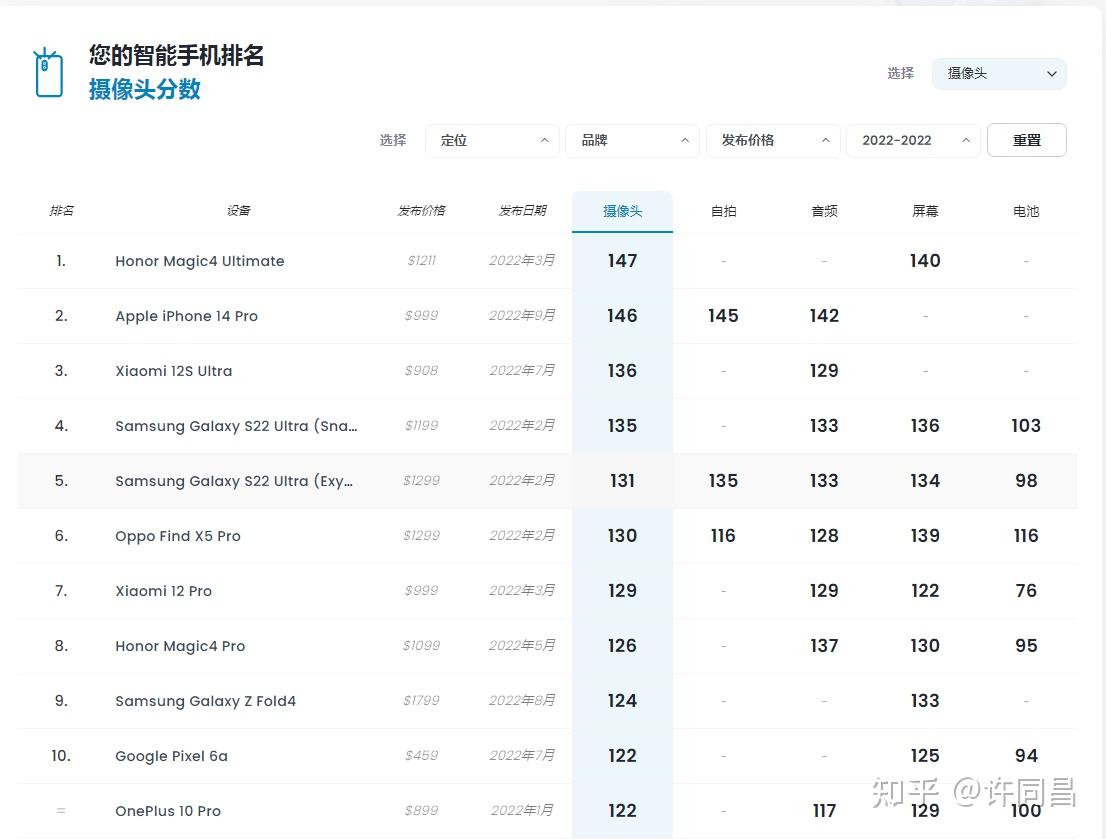Select the highlighted 摄像头 column header
1106x839 pixels.
[x=622, y=211]
